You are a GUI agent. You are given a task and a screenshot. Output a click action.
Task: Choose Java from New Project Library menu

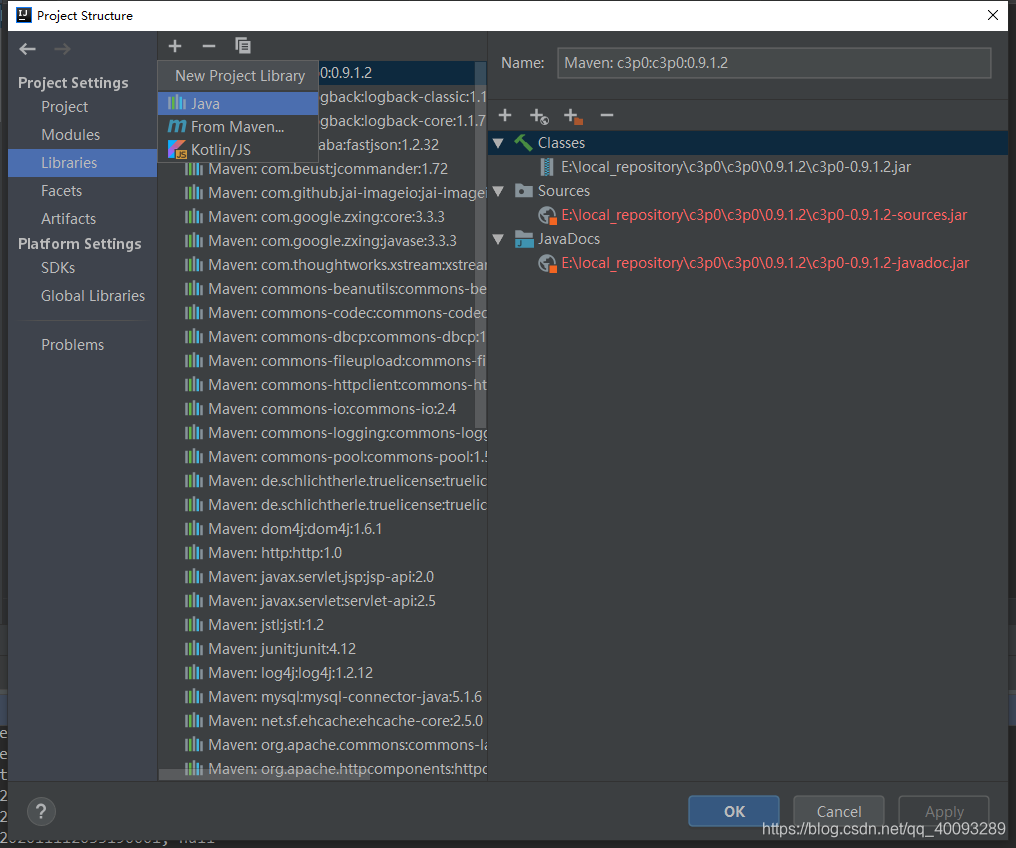(238, 103)
